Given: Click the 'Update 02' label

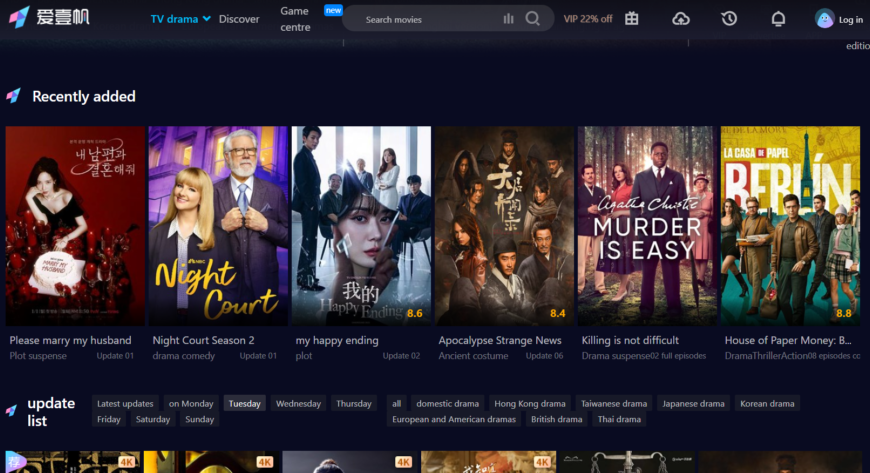Looking at the screenshot, I should 401,356.
